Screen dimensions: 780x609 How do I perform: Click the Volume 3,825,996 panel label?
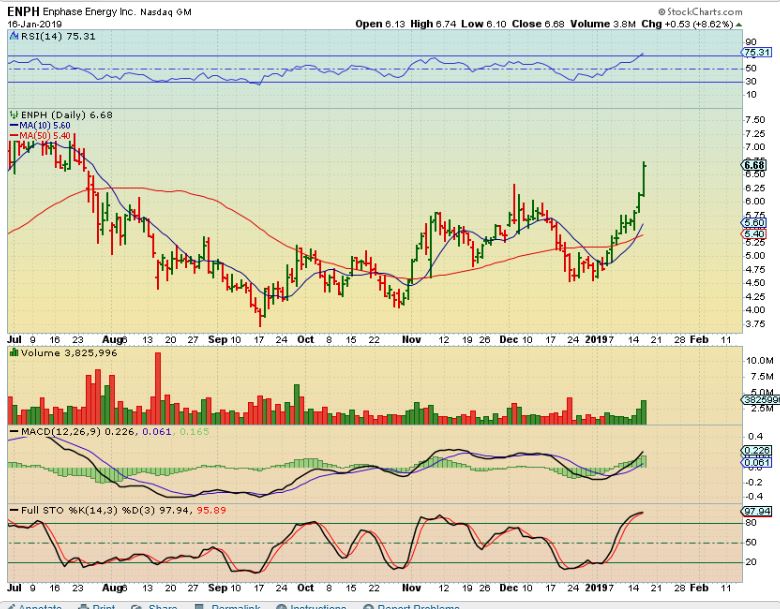(69, 353)
